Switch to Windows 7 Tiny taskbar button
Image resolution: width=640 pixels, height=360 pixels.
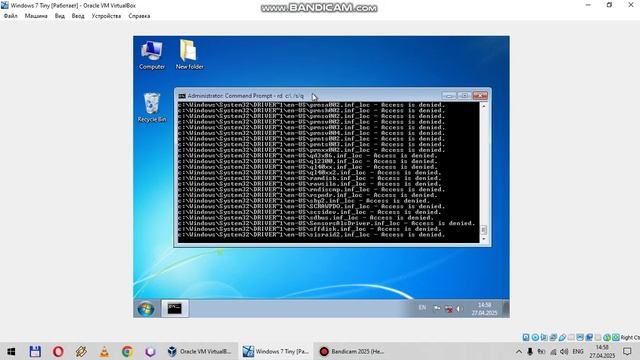click(x=276, y=351)
